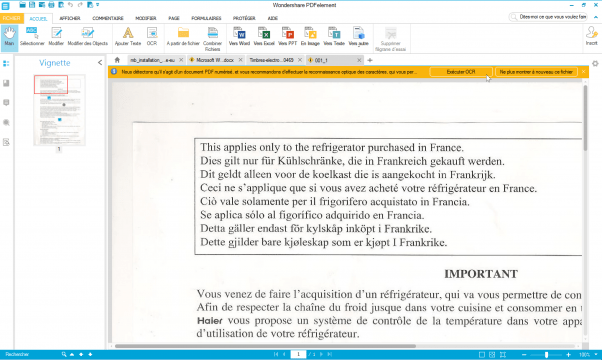Switch to the PROTÉGER ribbon tab

(x=244, y=18)
